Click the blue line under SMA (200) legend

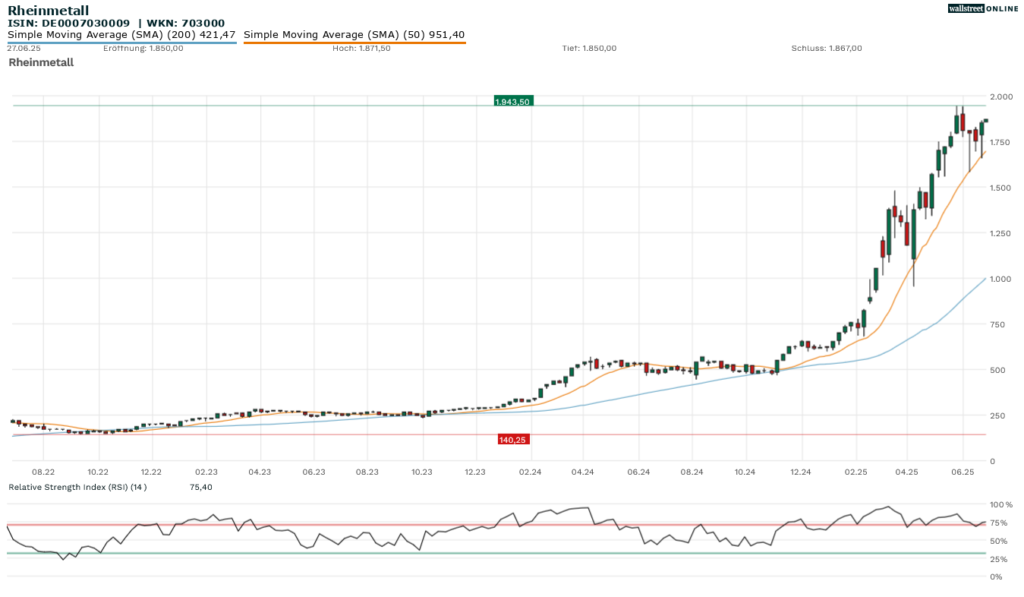[x=121, y=43]
